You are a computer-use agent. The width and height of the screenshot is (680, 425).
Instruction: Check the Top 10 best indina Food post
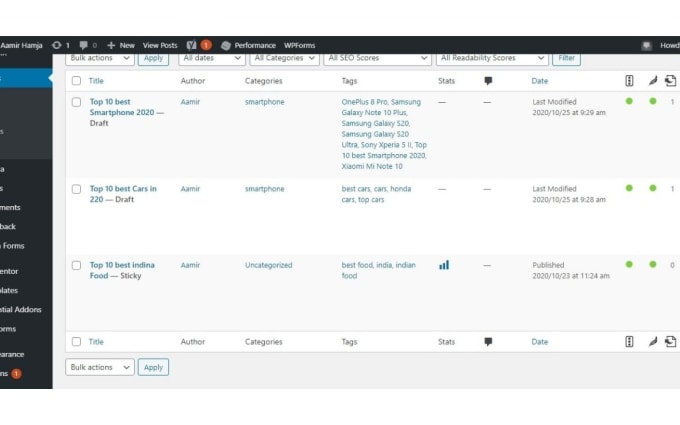pos(76,265)
